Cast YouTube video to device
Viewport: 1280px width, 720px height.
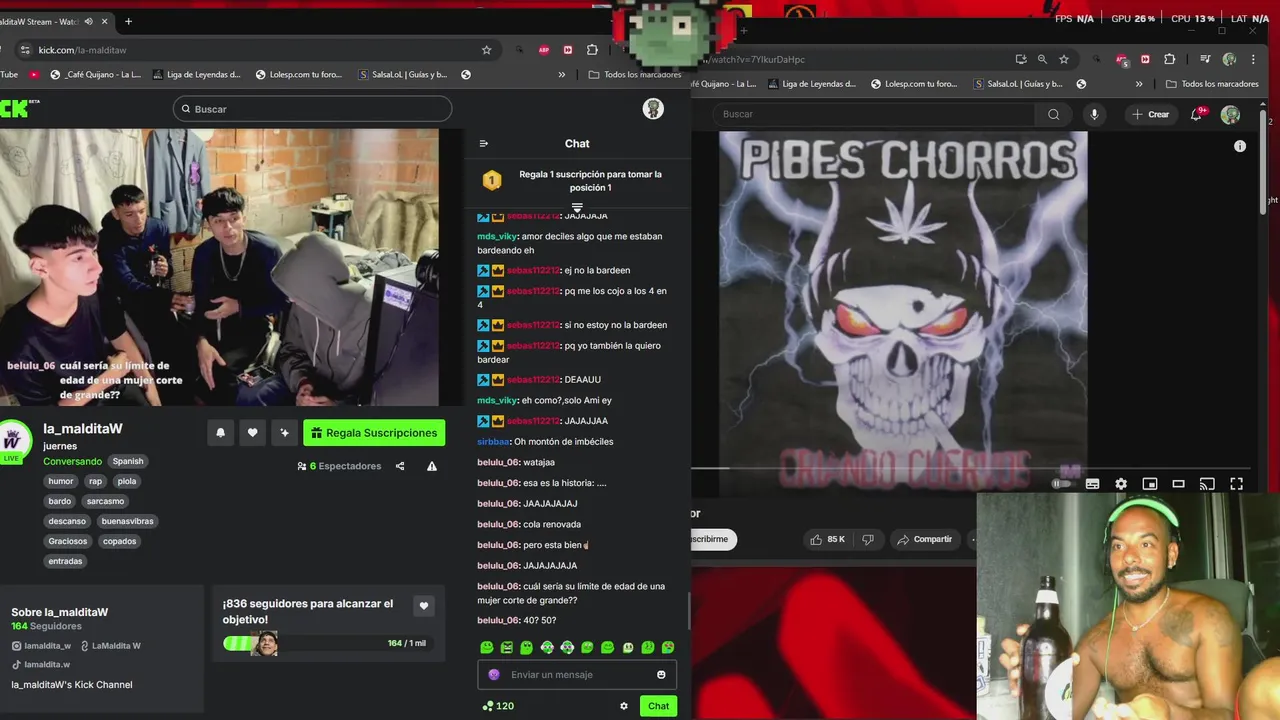point(1207,484)
